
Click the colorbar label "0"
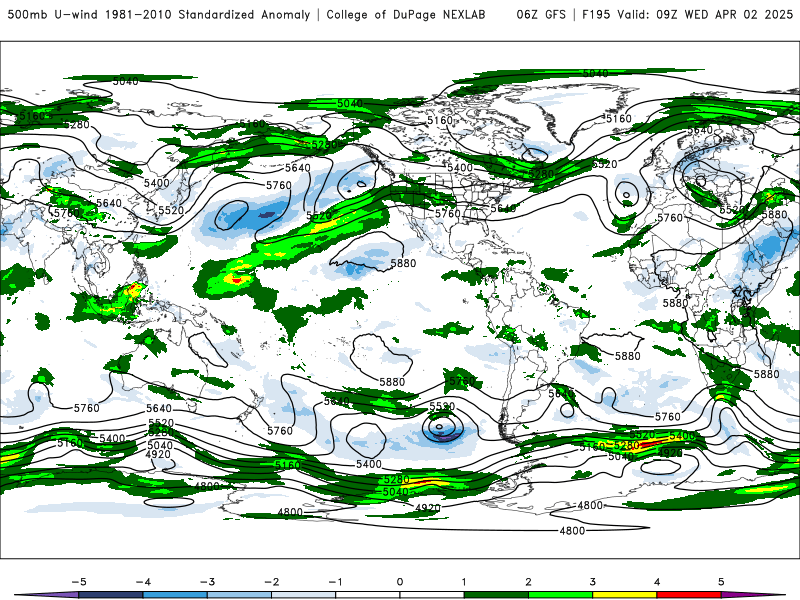[400, 582]
